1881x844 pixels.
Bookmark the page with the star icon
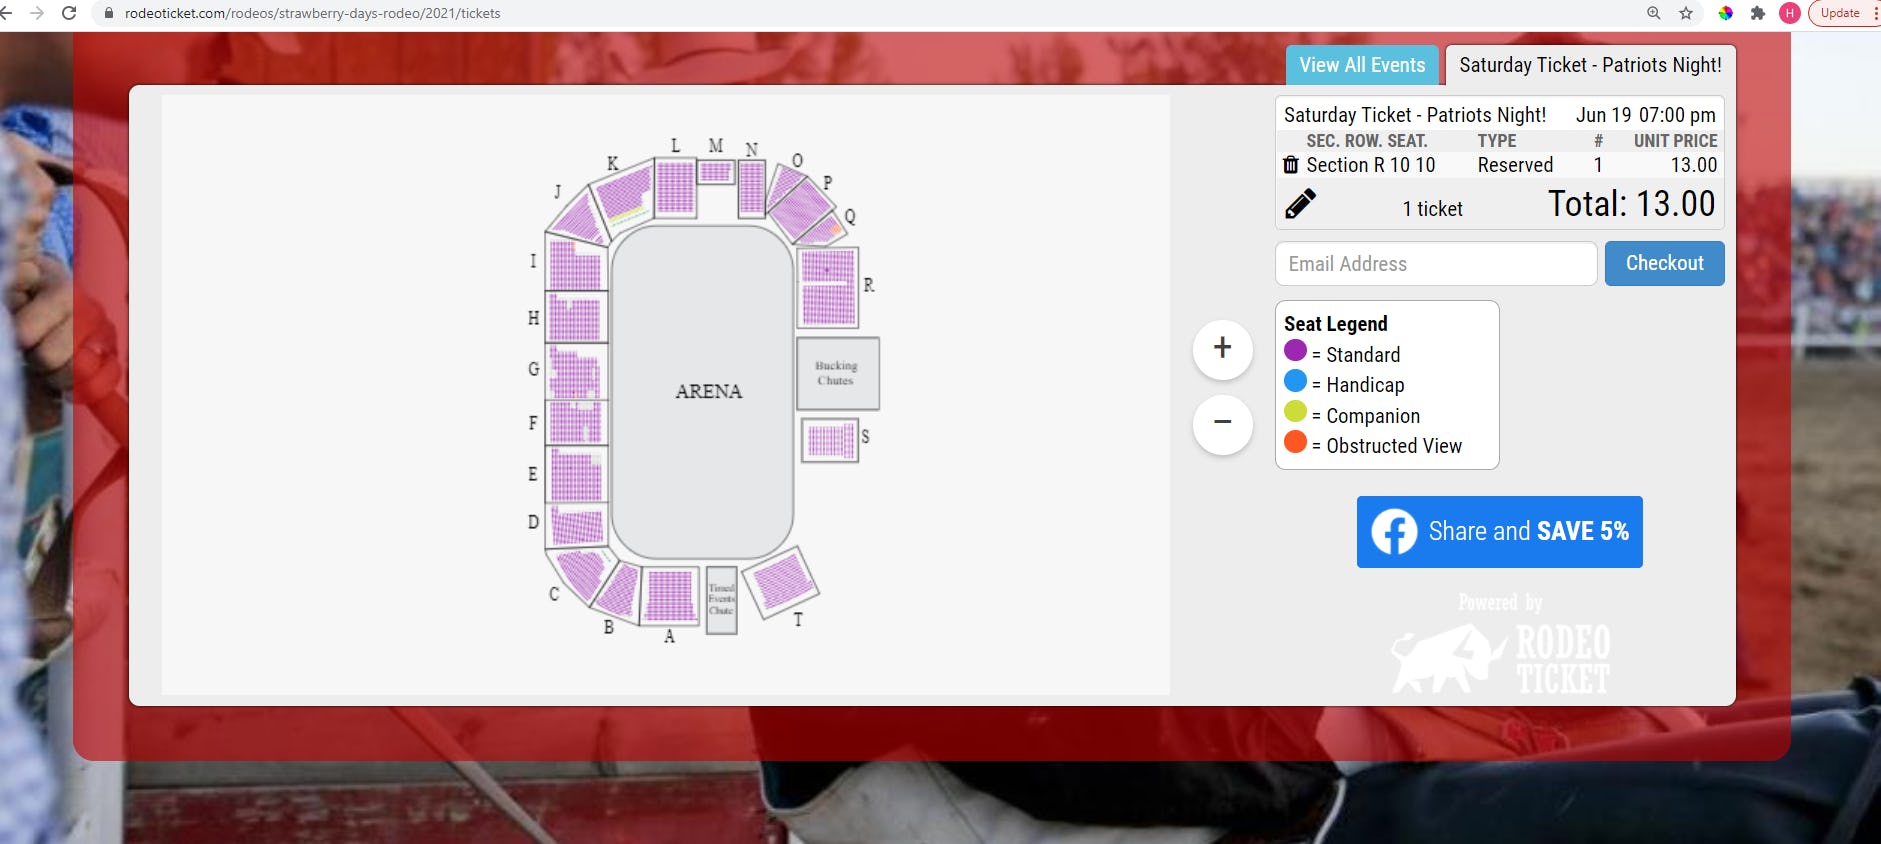(x=1685, y=14)
